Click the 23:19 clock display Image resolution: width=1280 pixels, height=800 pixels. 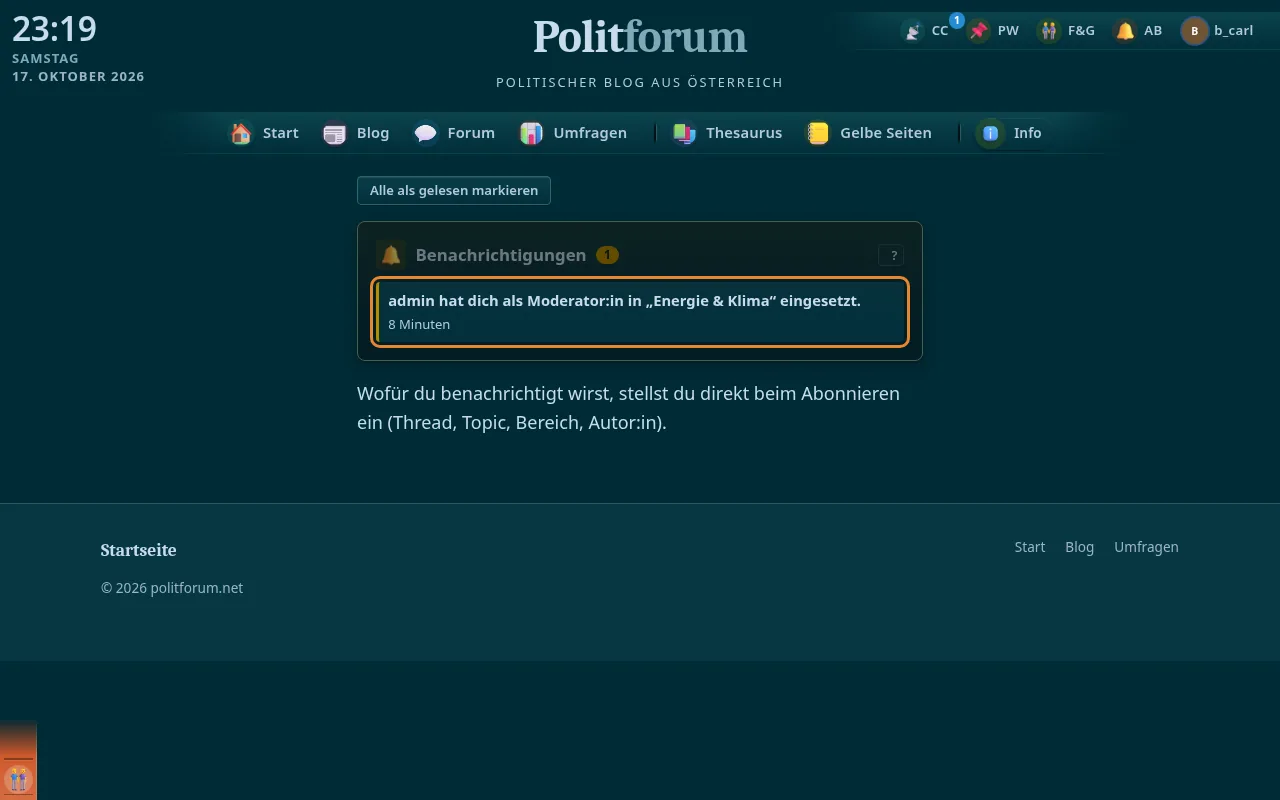click(54, 28)
